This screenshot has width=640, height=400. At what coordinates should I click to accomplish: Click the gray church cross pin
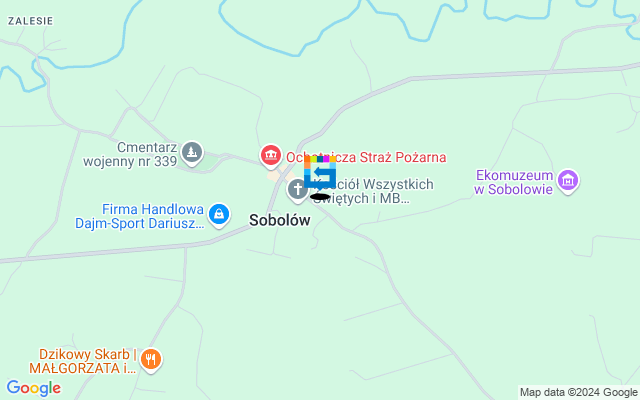(x=298, y=191)
